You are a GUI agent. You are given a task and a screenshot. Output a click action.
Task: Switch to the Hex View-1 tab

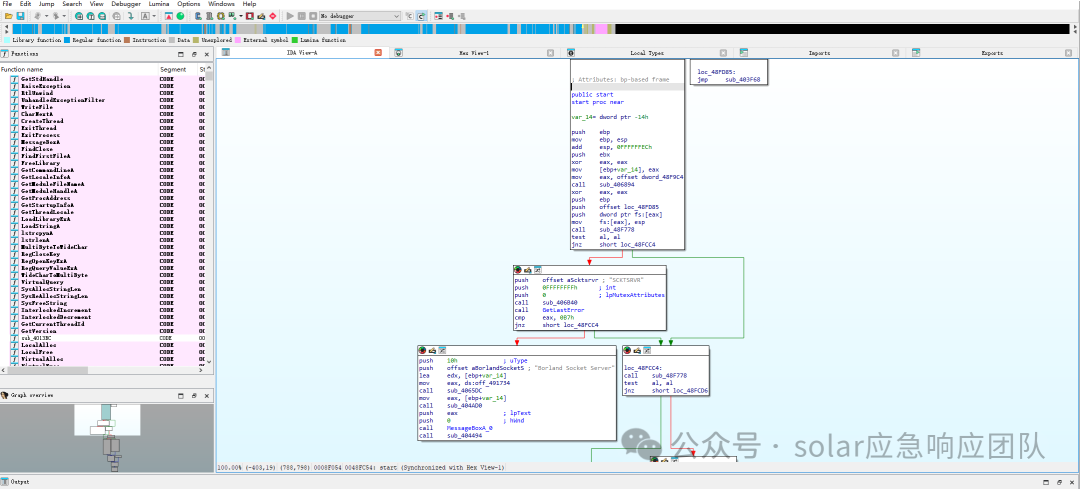point(474,53)
